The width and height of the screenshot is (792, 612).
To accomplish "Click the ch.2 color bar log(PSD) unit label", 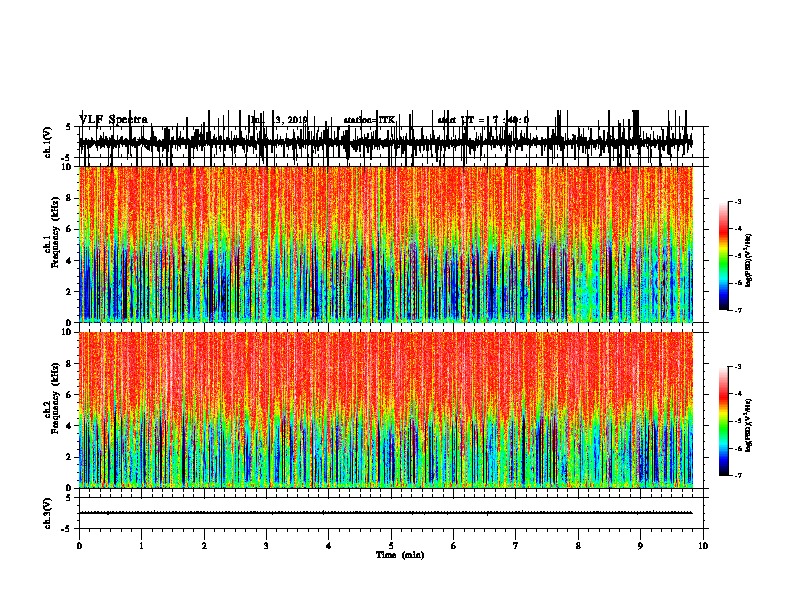I will (749, 425).
